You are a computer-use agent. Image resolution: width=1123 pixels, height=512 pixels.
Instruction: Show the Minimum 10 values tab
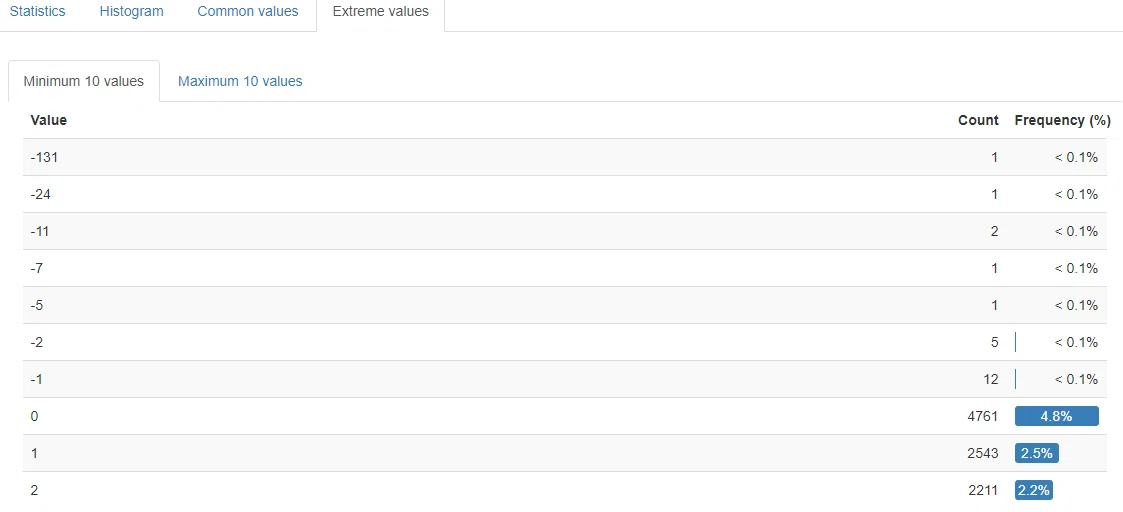pos(84,81)
